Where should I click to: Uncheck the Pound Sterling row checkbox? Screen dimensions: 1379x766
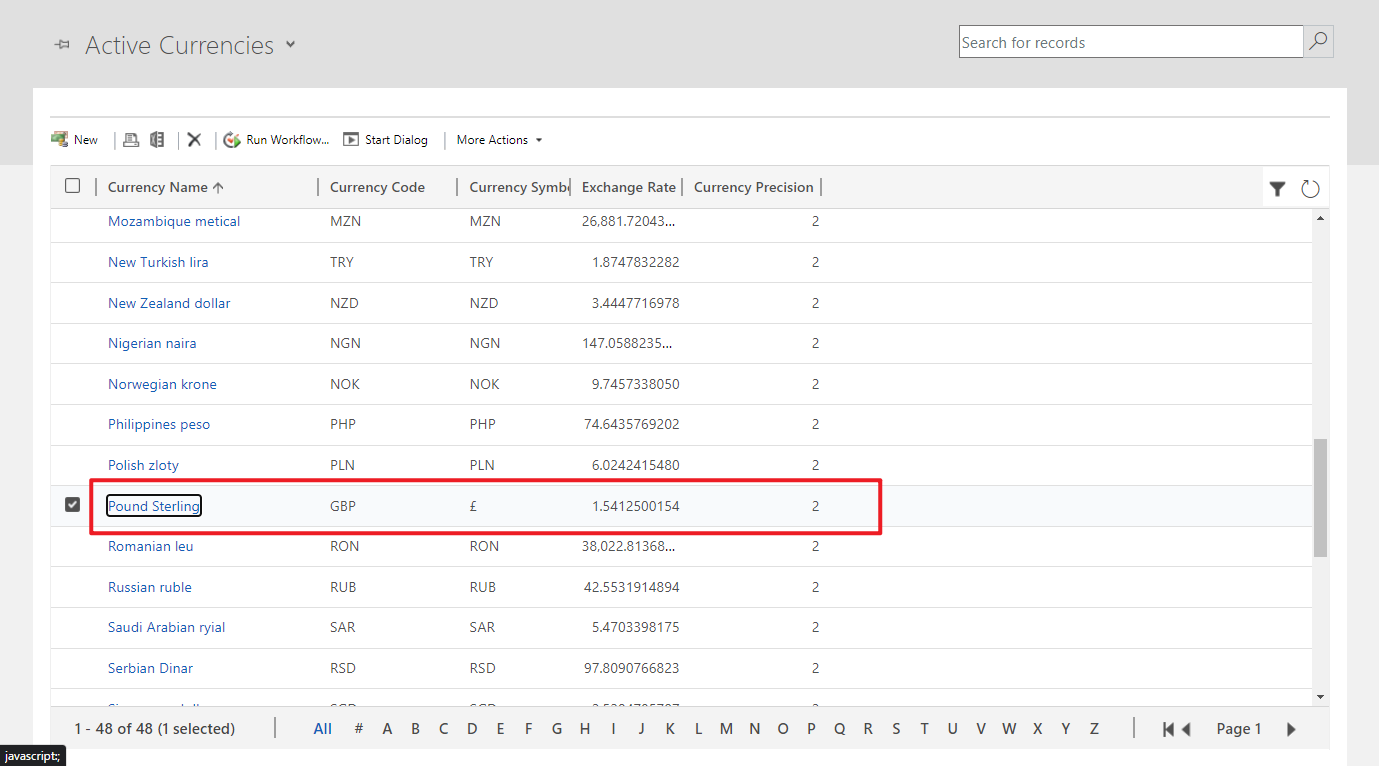click(72, 505)
